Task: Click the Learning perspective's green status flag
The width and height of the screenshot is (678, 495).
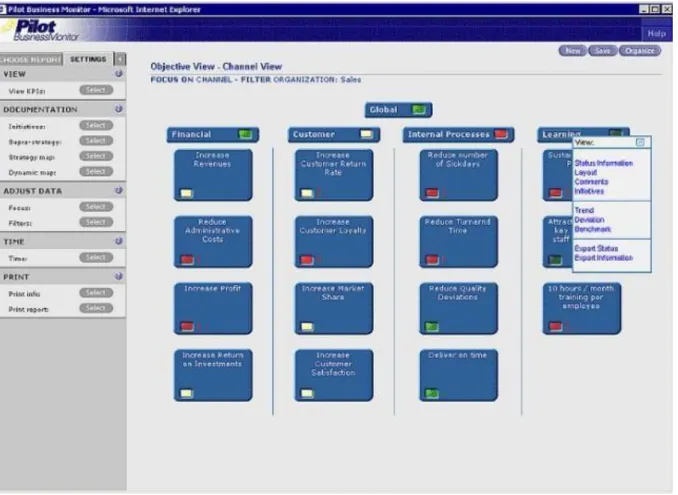Action: pyautogui.click(x=615, y=133)
